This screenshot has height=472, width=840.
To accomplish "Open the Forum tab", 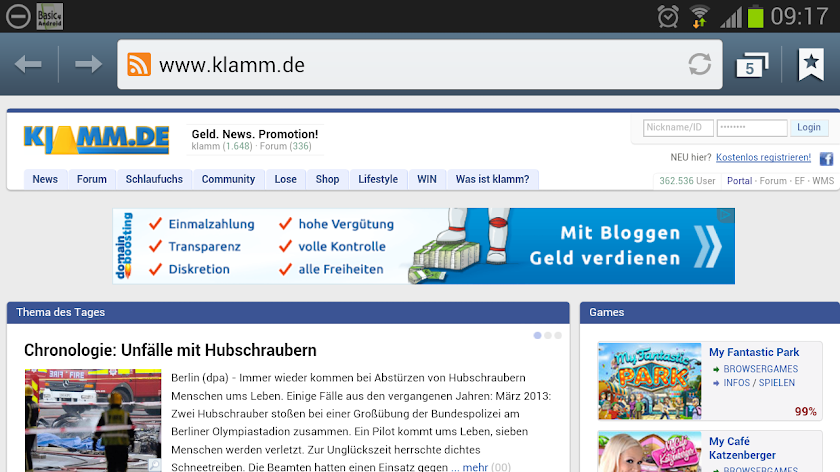I will tap(92, 179).
